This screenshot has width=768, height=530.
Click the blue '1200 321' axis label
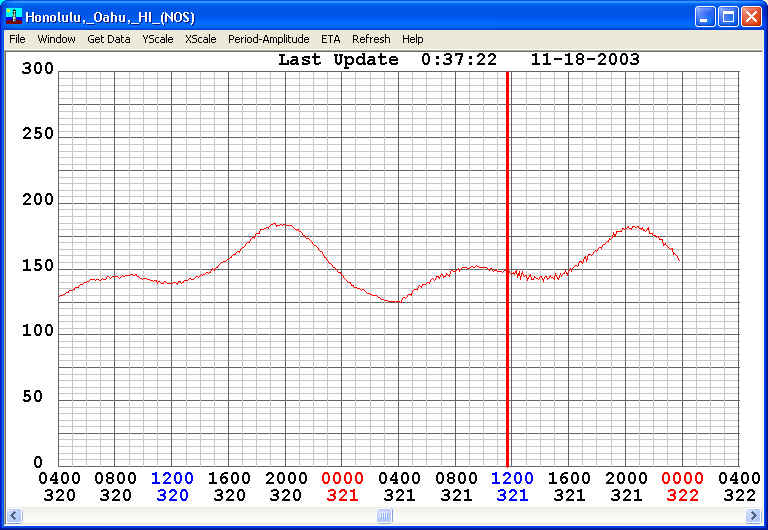(x=512, y=486)
